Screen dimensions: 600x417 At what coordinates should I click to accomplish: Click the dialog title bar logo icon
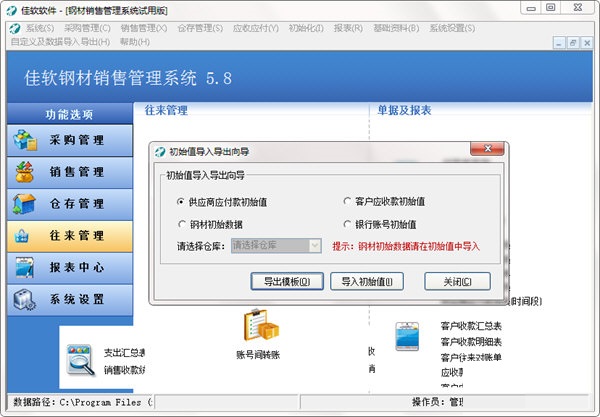click(160, 152)
